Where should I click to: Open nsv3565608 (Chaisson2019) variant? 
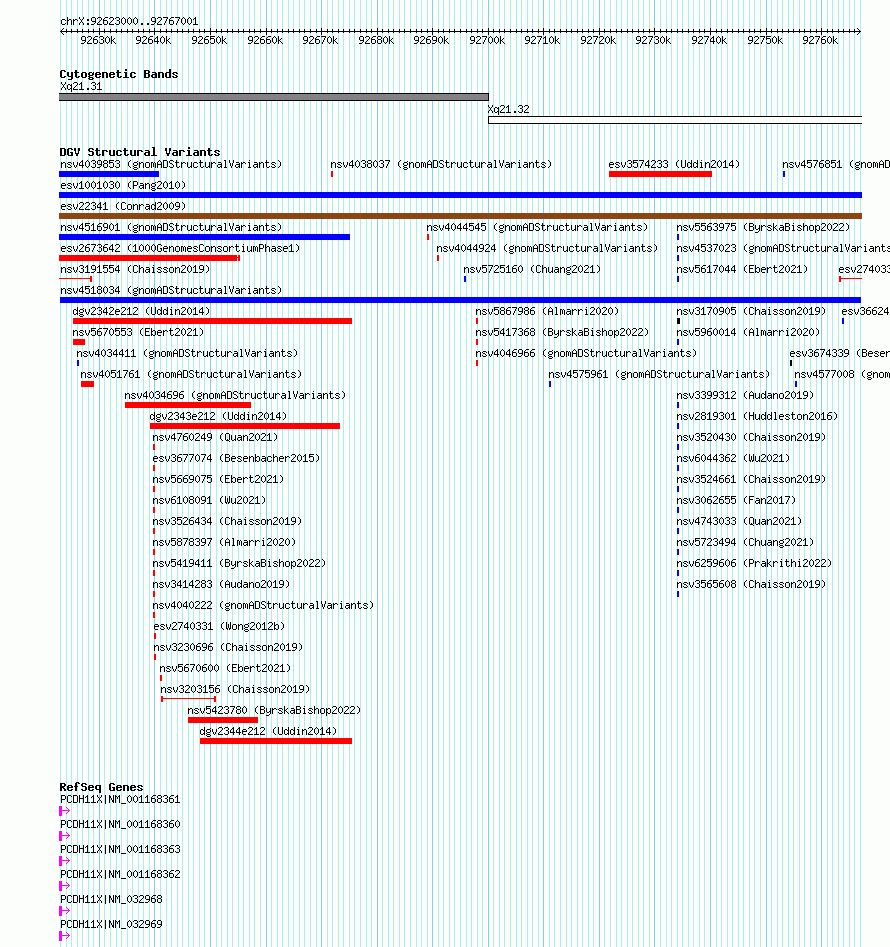click(x=751, y=584)
